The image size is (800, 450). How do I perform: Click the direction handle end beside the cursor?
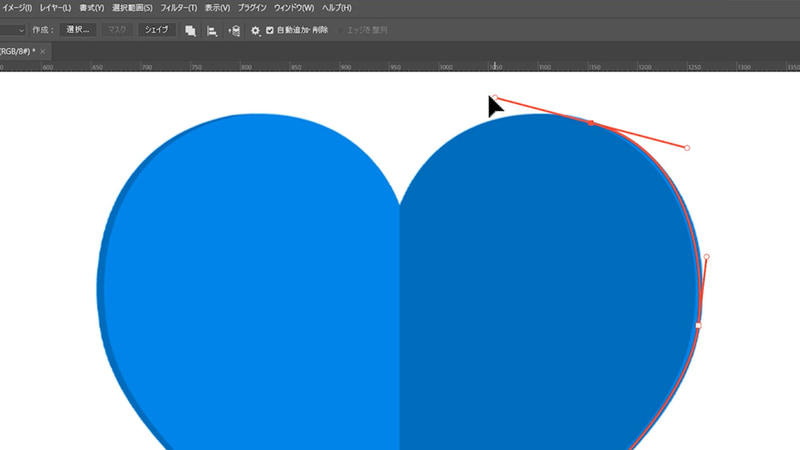tap(495, 97)
